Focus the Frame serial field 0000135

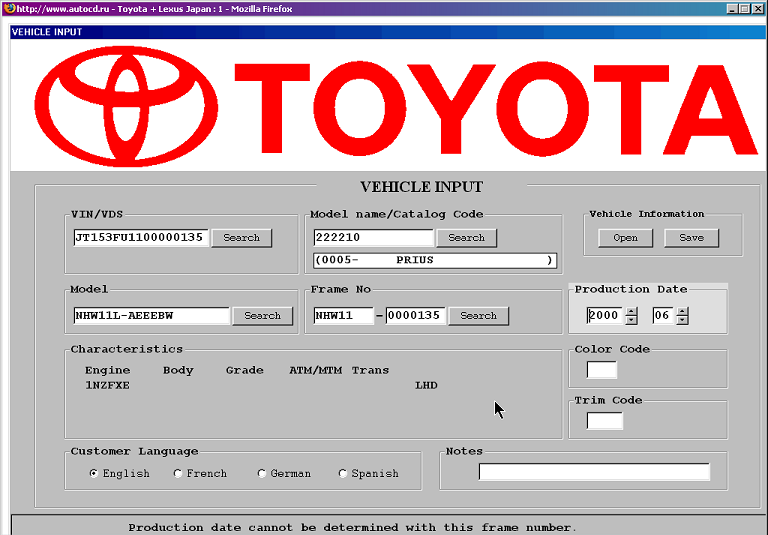tap(415, 316)
